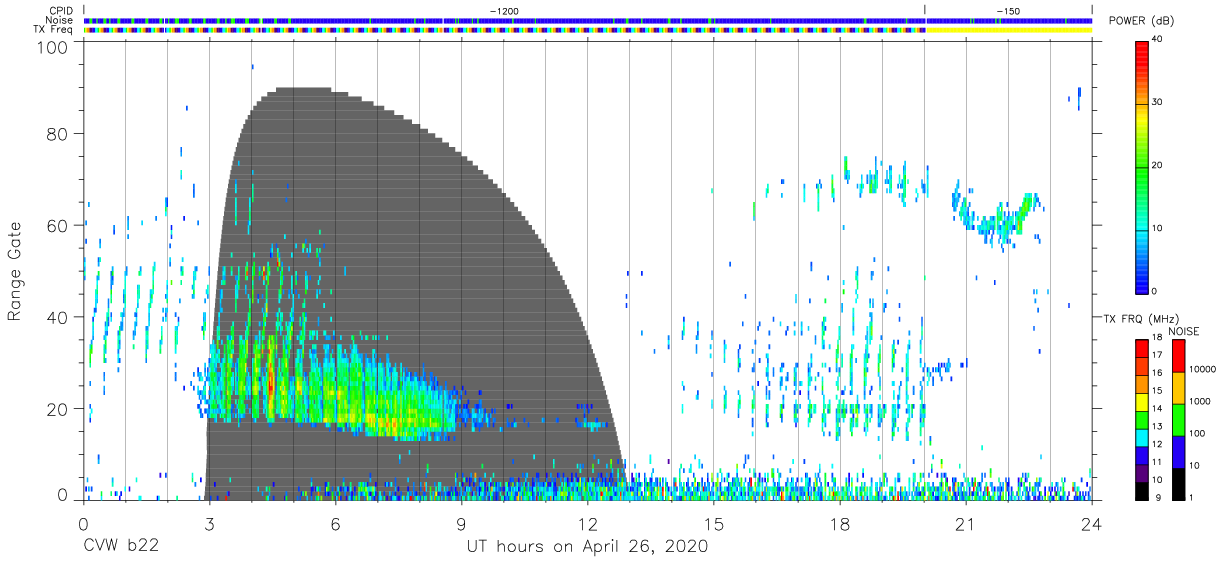
Task: Click the TX FRQ (MHz) colorbar
Action: [x=1141, y=418]
